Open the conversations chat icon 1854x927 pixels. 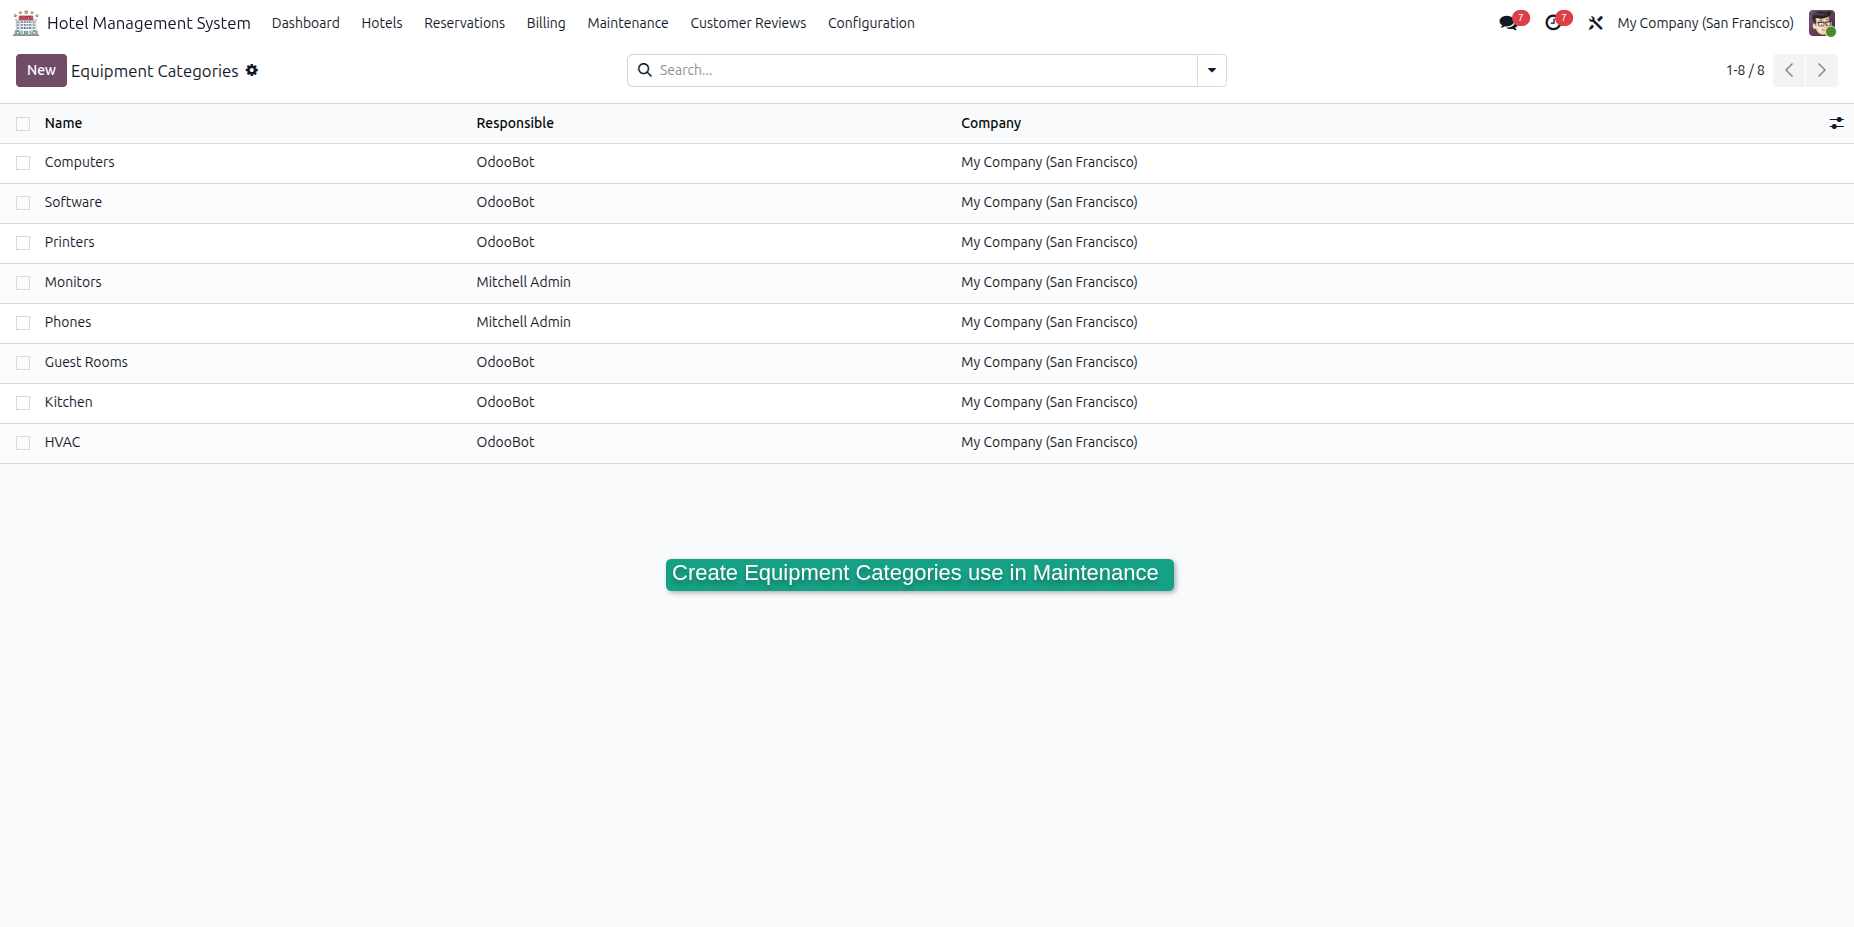1509,23
